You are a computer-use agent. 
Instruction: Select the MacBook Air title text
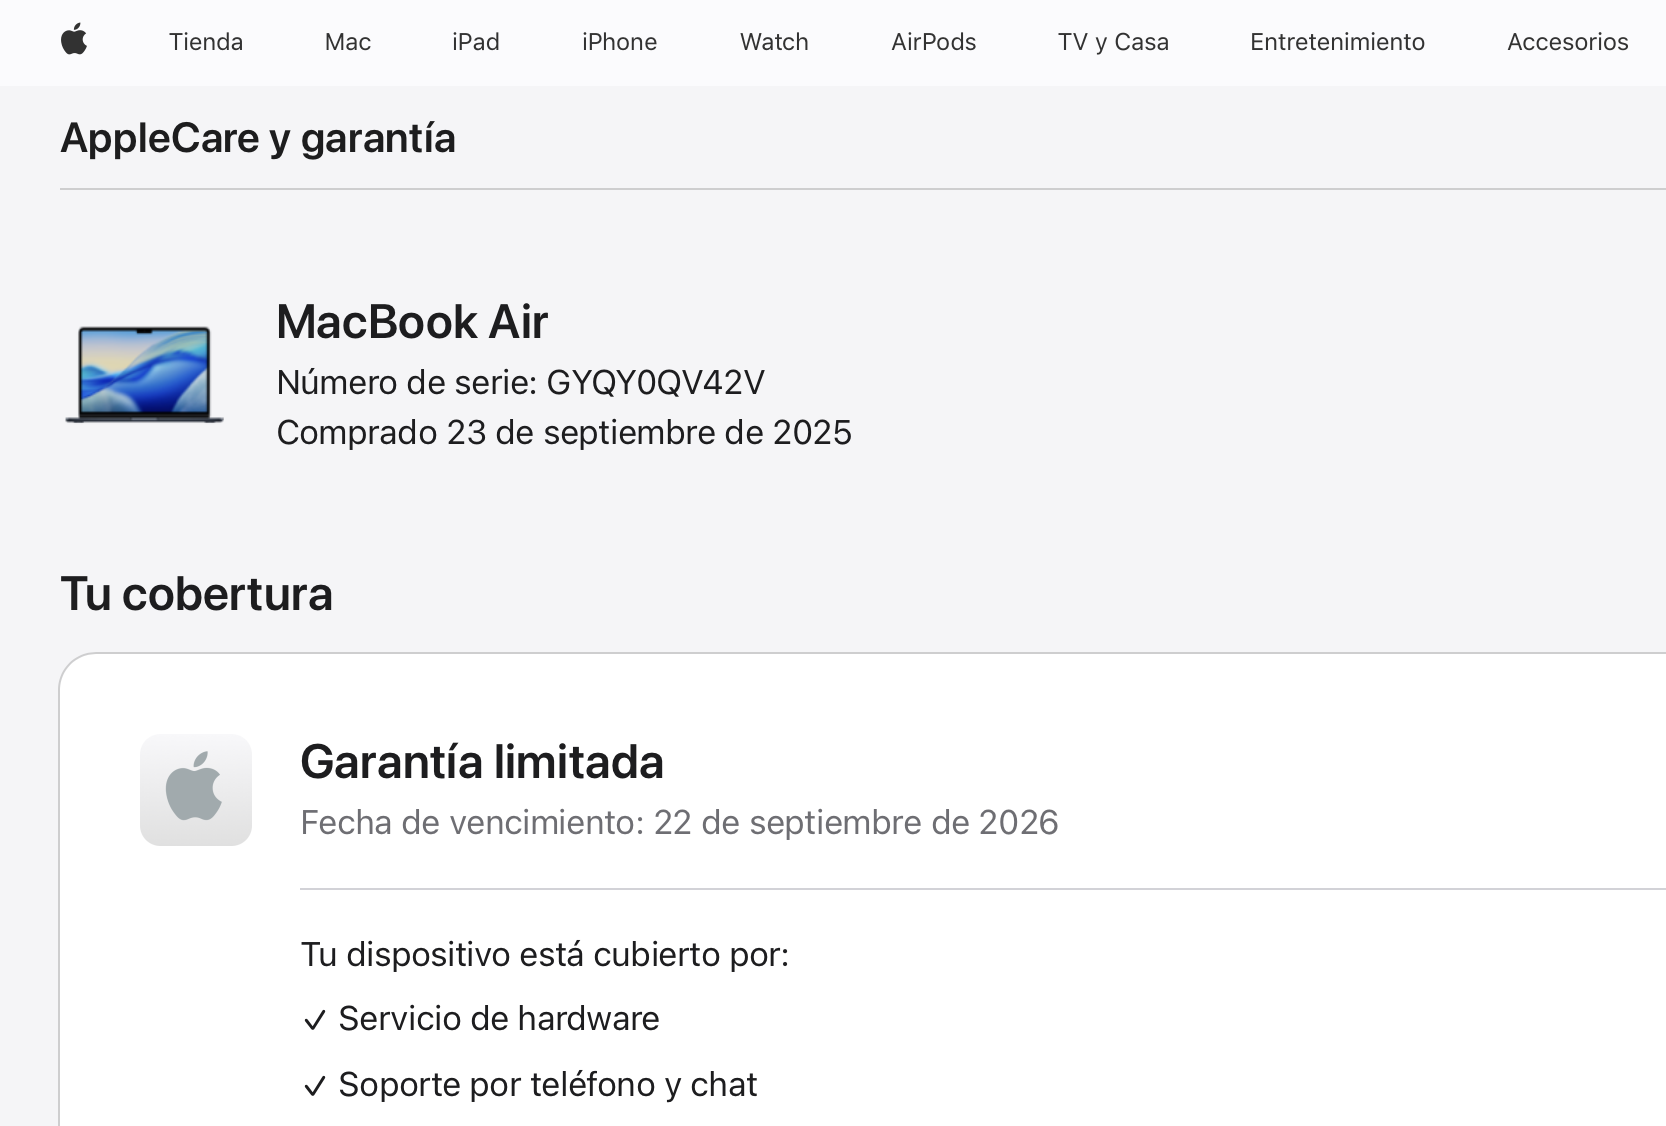click(412, 322)
